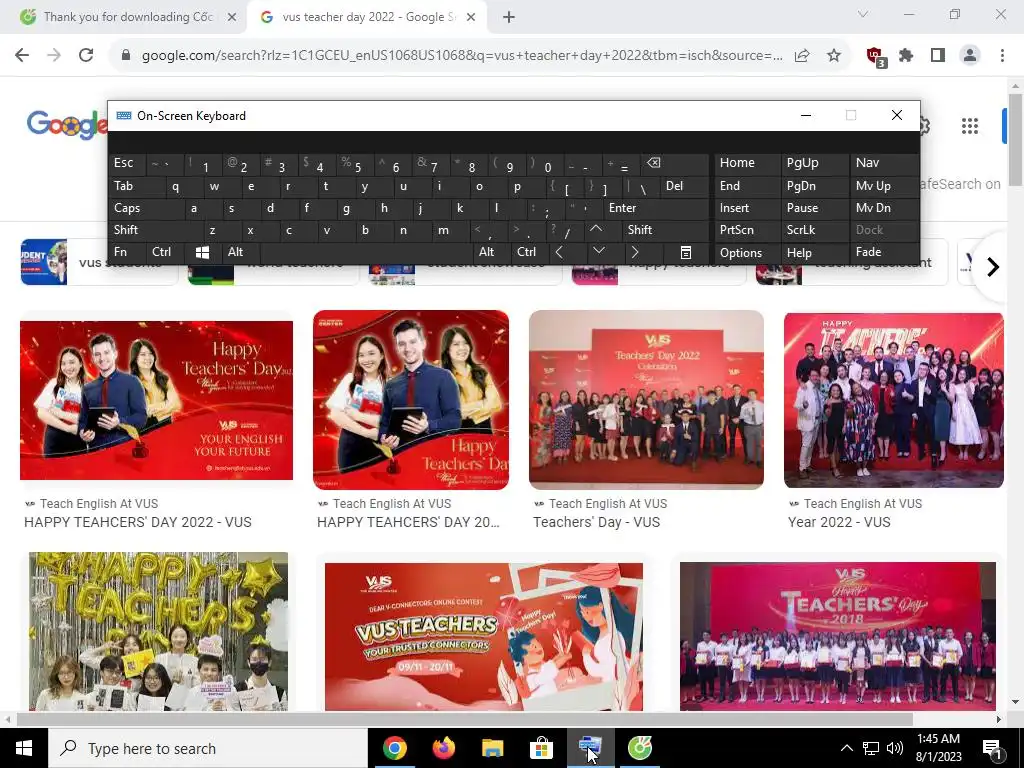Open the tab search dropdown chevron

pyautogui.click(x=863, y=14)
